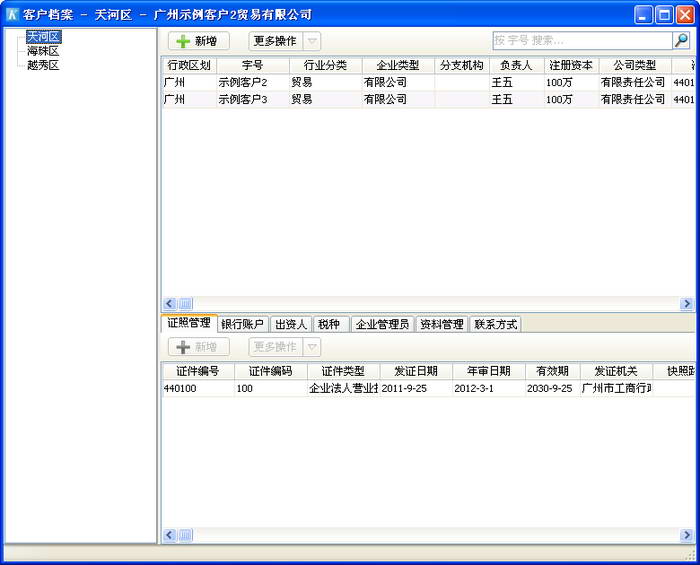This screenshot has width=700, height=565.
Task: Click the 2030-9-25 expiry cell
Action: click(x=553, y=388)
